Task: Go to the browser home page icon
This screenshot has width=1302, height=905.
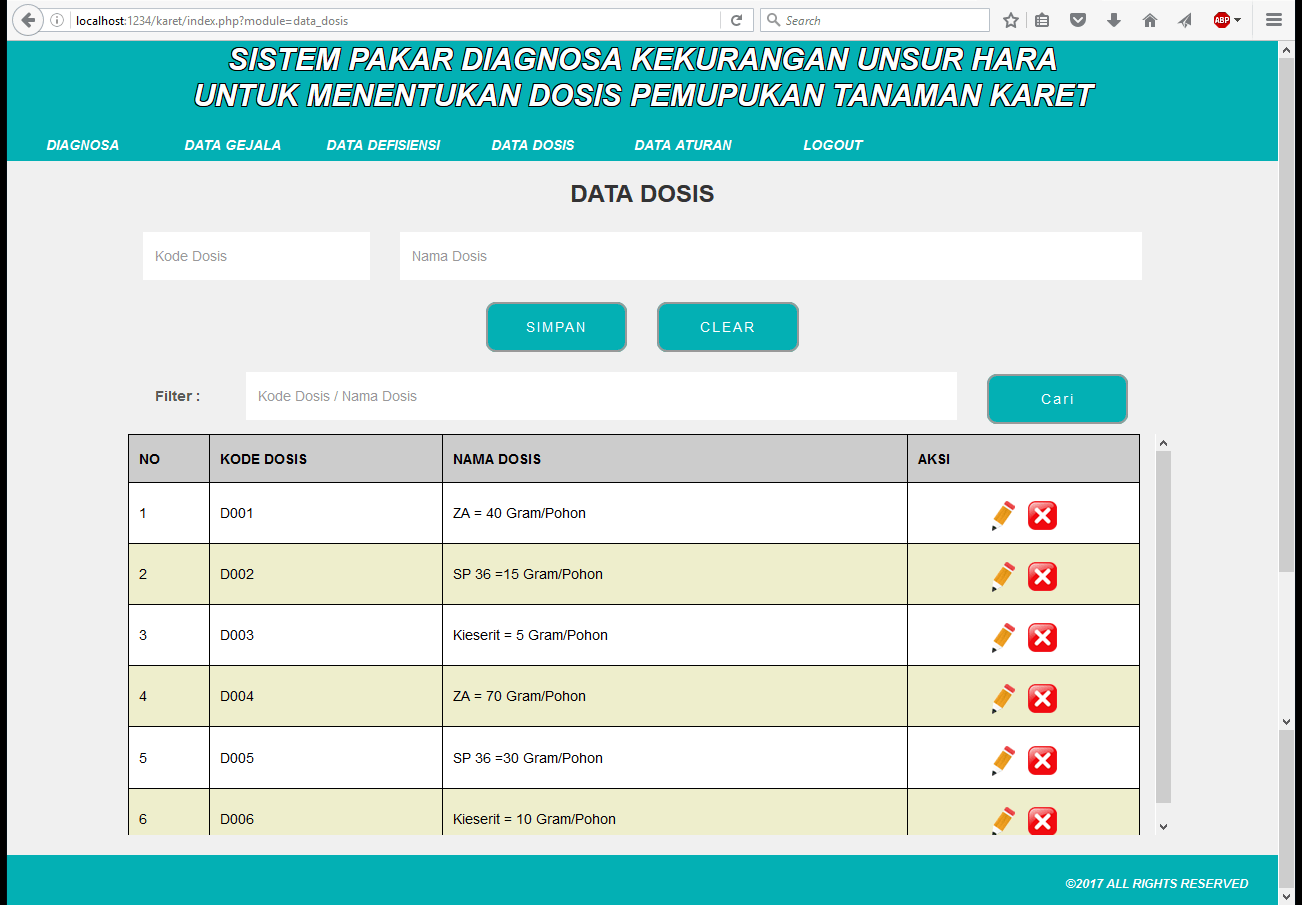Action: point(1150,20)
